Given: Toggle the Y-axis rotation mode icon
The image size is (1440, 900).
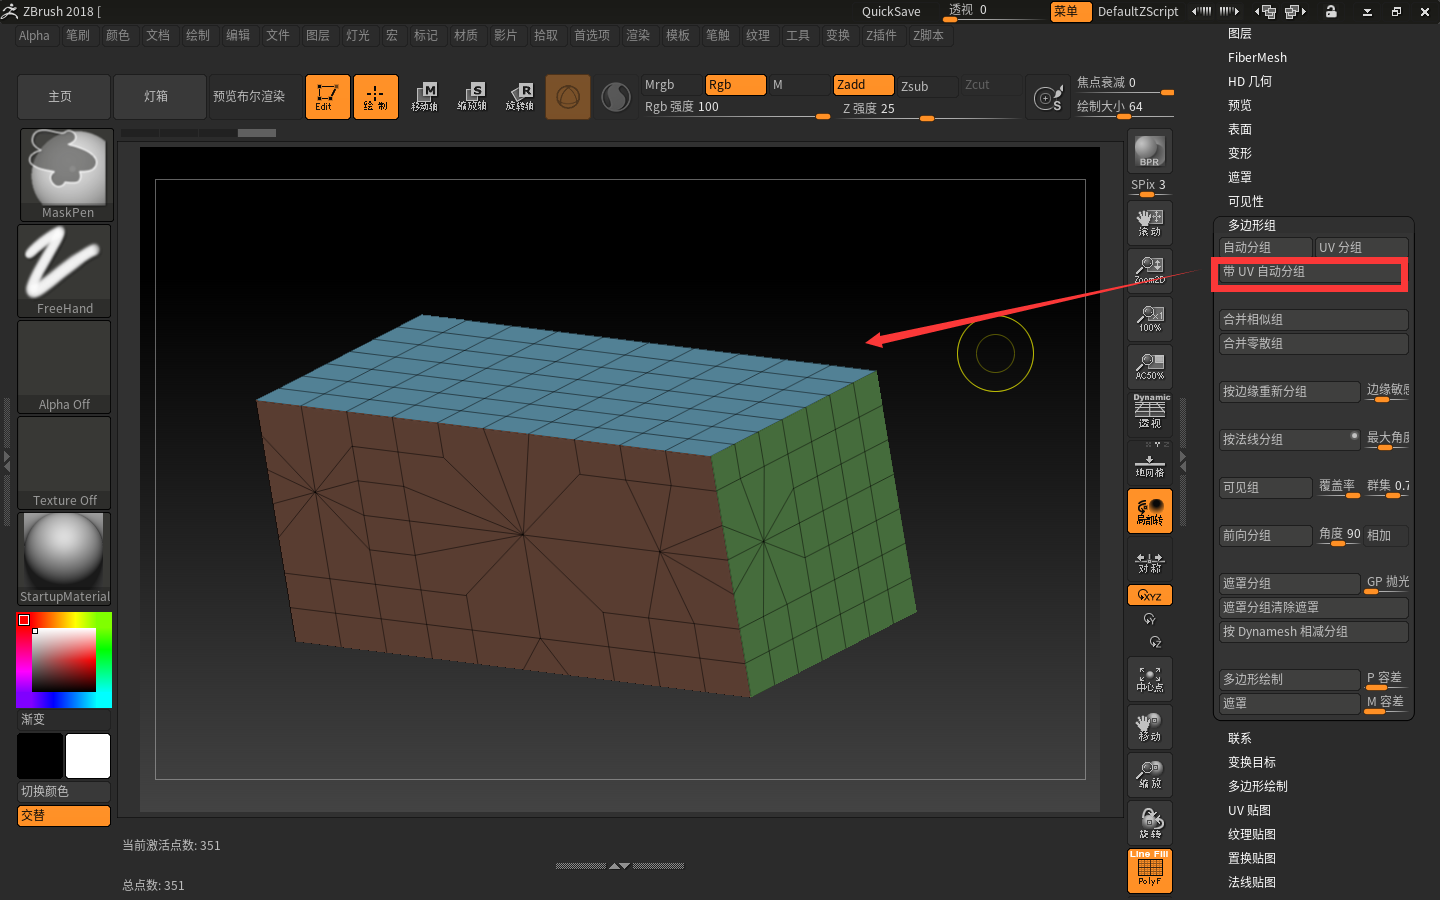Looking at the screenshot, I should click(1149, 620).
